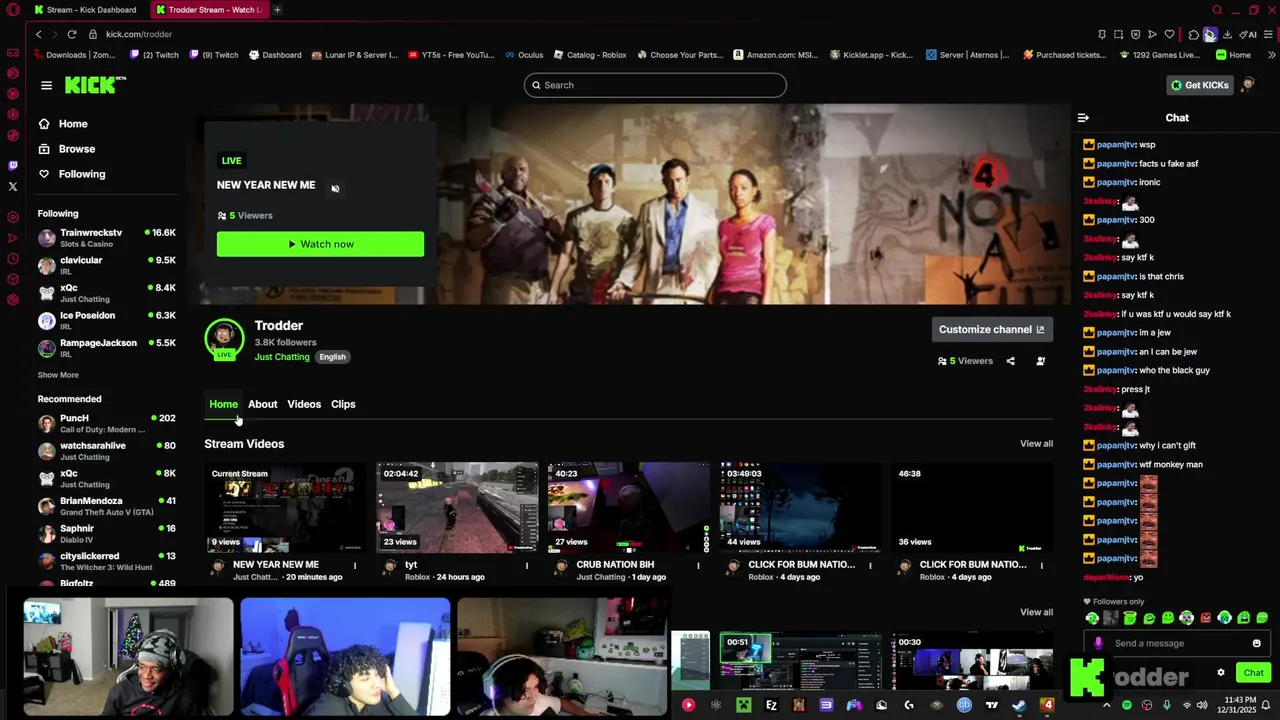Open options for tyt video
Image resolution: width=1280 pixels, height=720 pixels.
[x=527, y=565]
